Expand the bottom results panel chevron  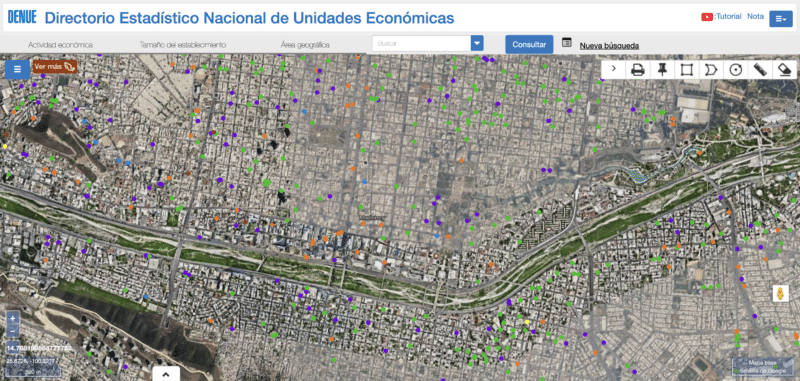(x=166, y=374)
